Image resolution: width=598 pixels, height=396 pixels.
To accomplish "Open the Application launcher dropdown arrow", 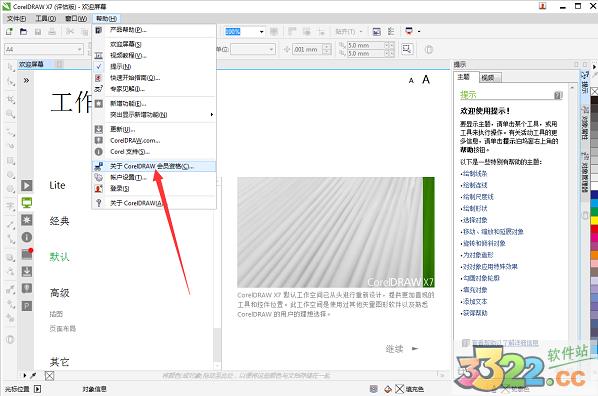I will tap(419, 32).
